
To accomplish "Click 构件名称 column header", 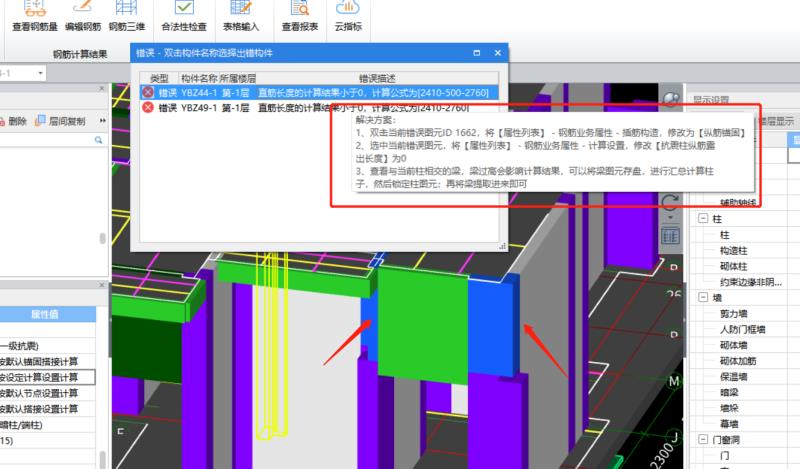I will [x=199, y=78].
